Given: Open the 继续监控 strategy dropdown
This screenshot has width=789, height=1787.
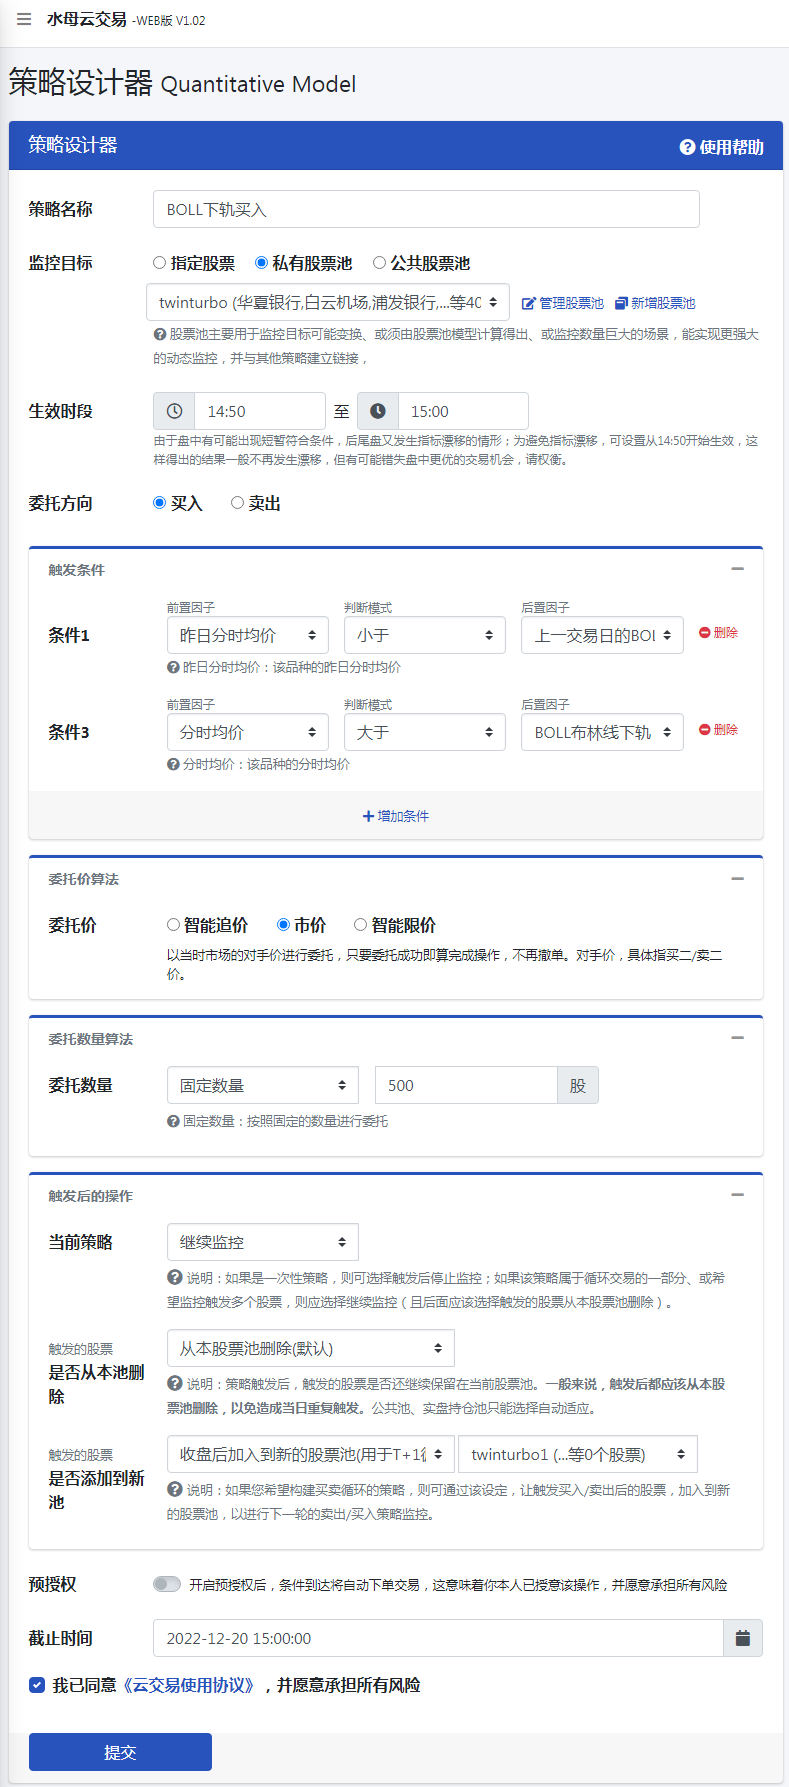Looking at the screenshot, I should tap(263, 1242).
